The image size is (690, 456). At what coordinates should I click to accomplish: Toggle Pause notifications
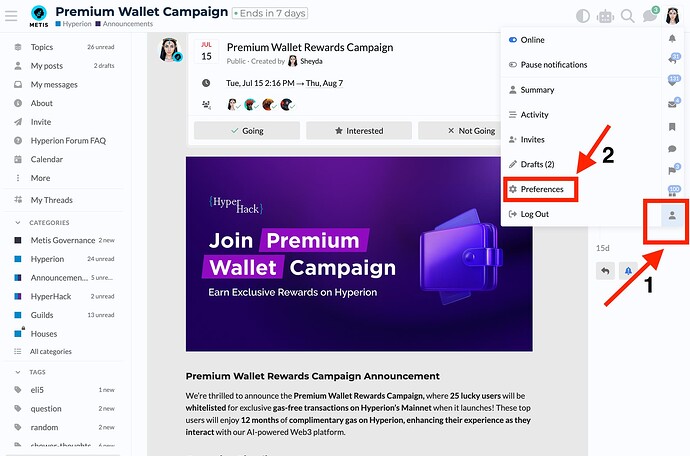547,65
